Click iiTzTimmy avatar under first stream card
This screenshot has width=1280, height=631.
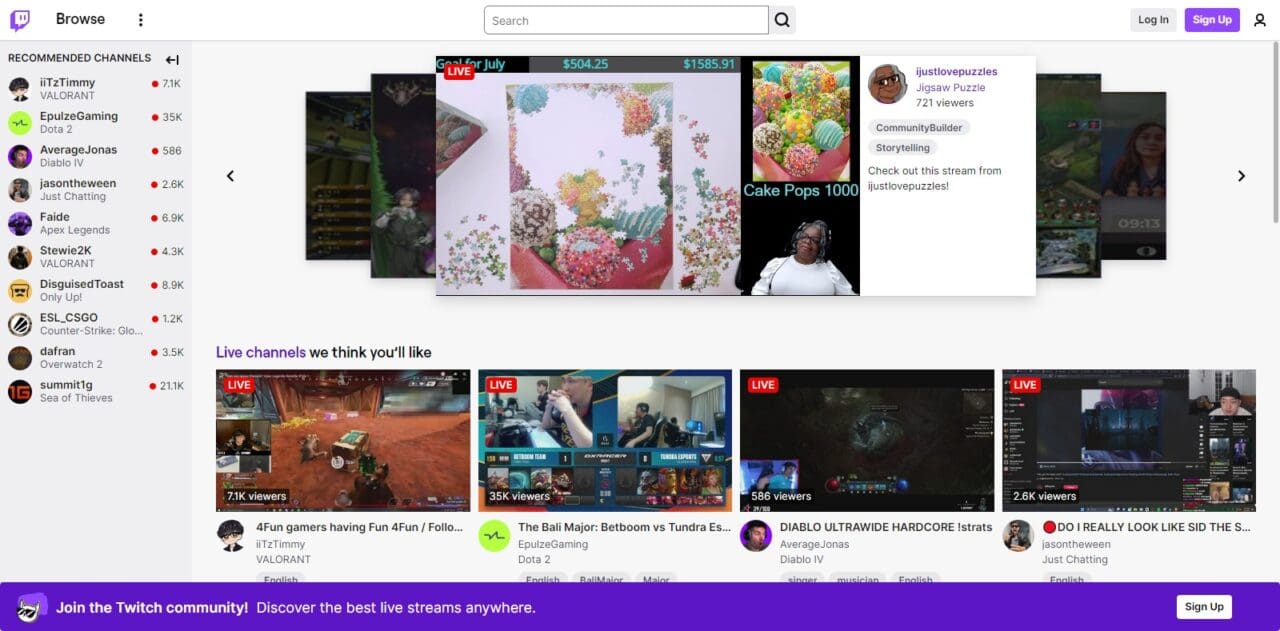232,535
